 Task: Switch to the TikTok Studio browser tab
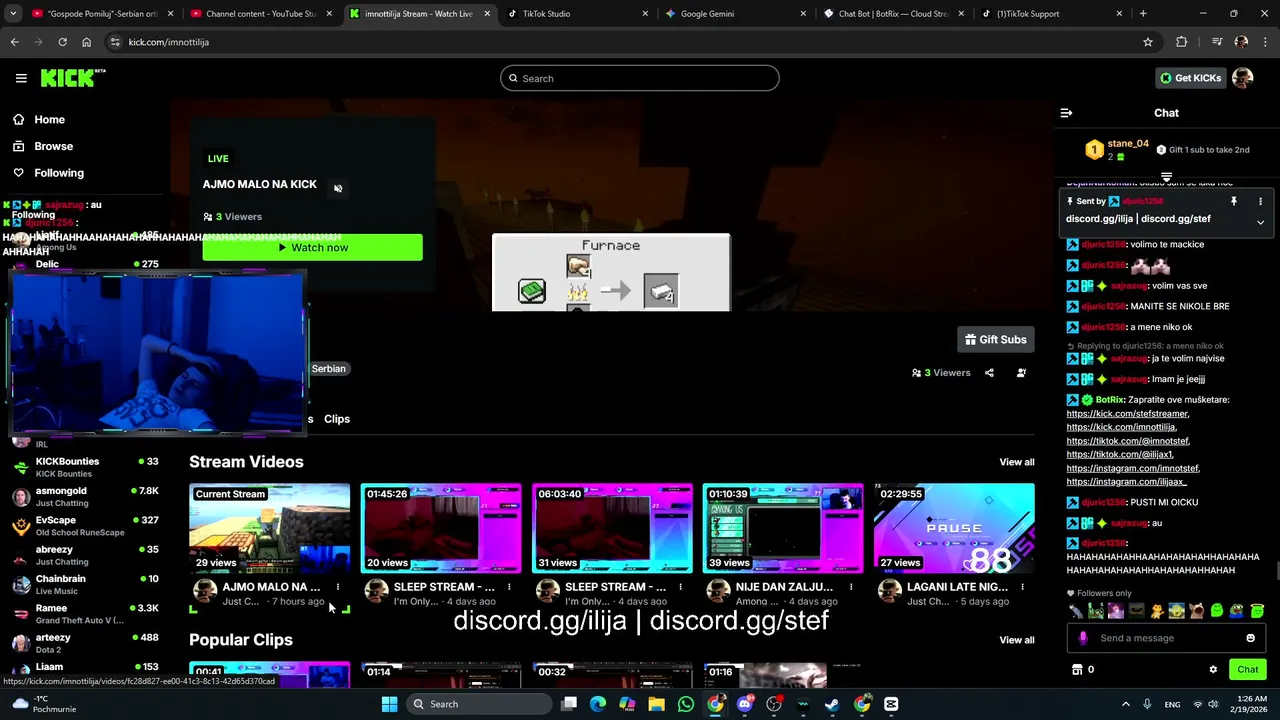tap(577, 14)
